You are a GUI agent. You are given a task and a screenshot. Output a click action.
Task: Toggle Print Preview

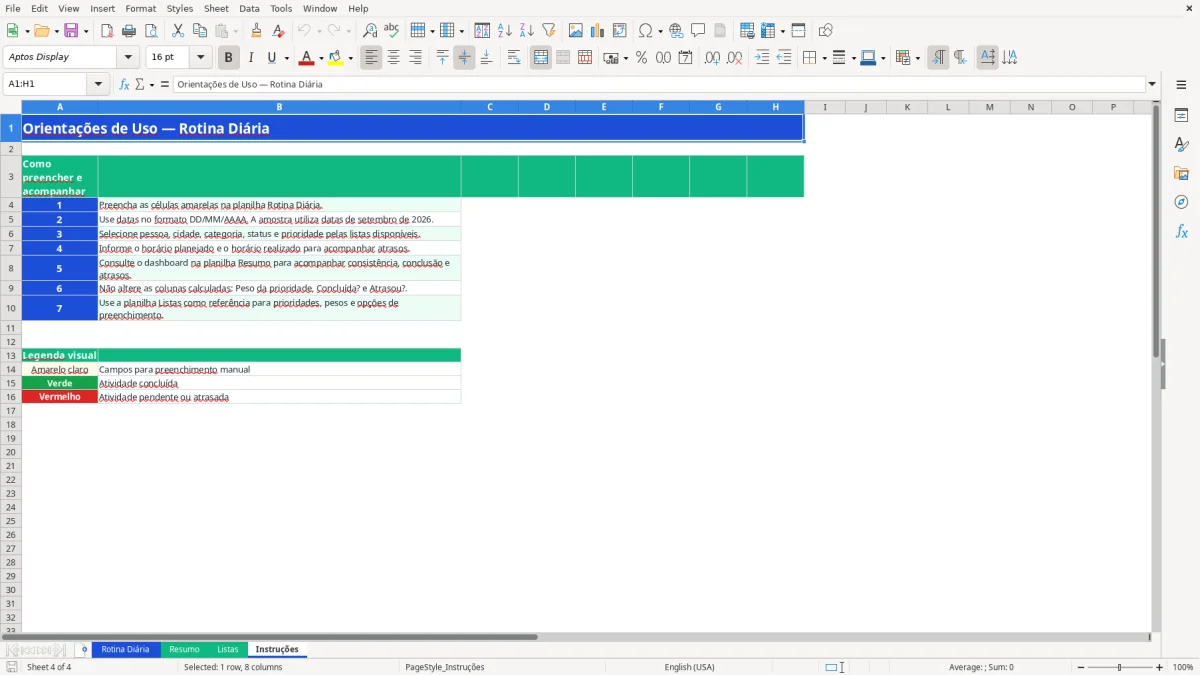point(151,31)
